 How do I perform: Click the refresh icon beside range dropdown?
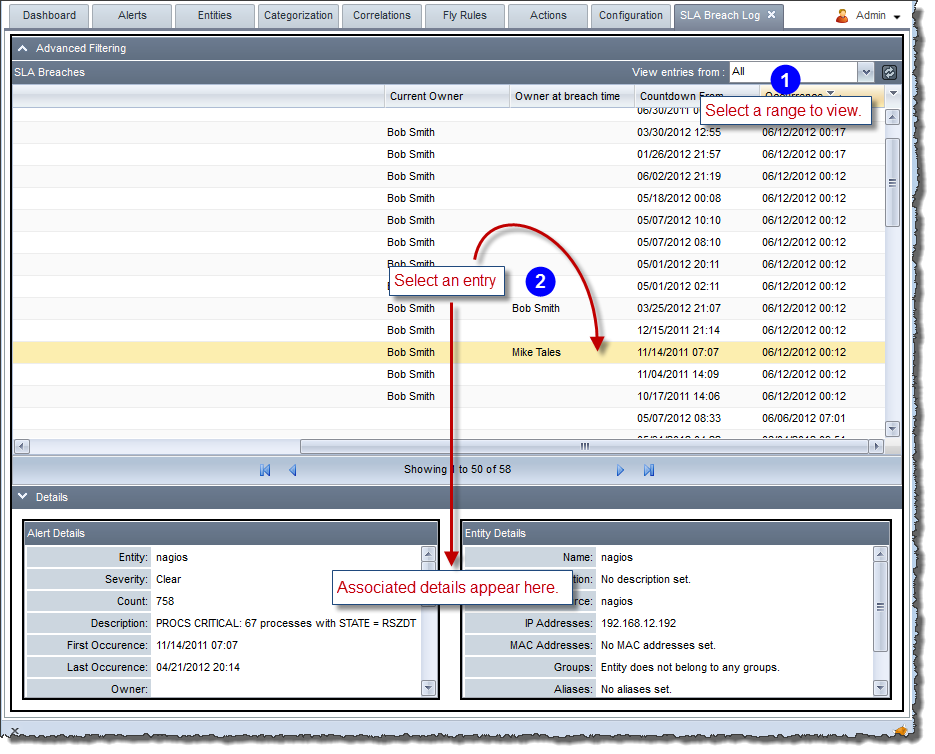889,72
